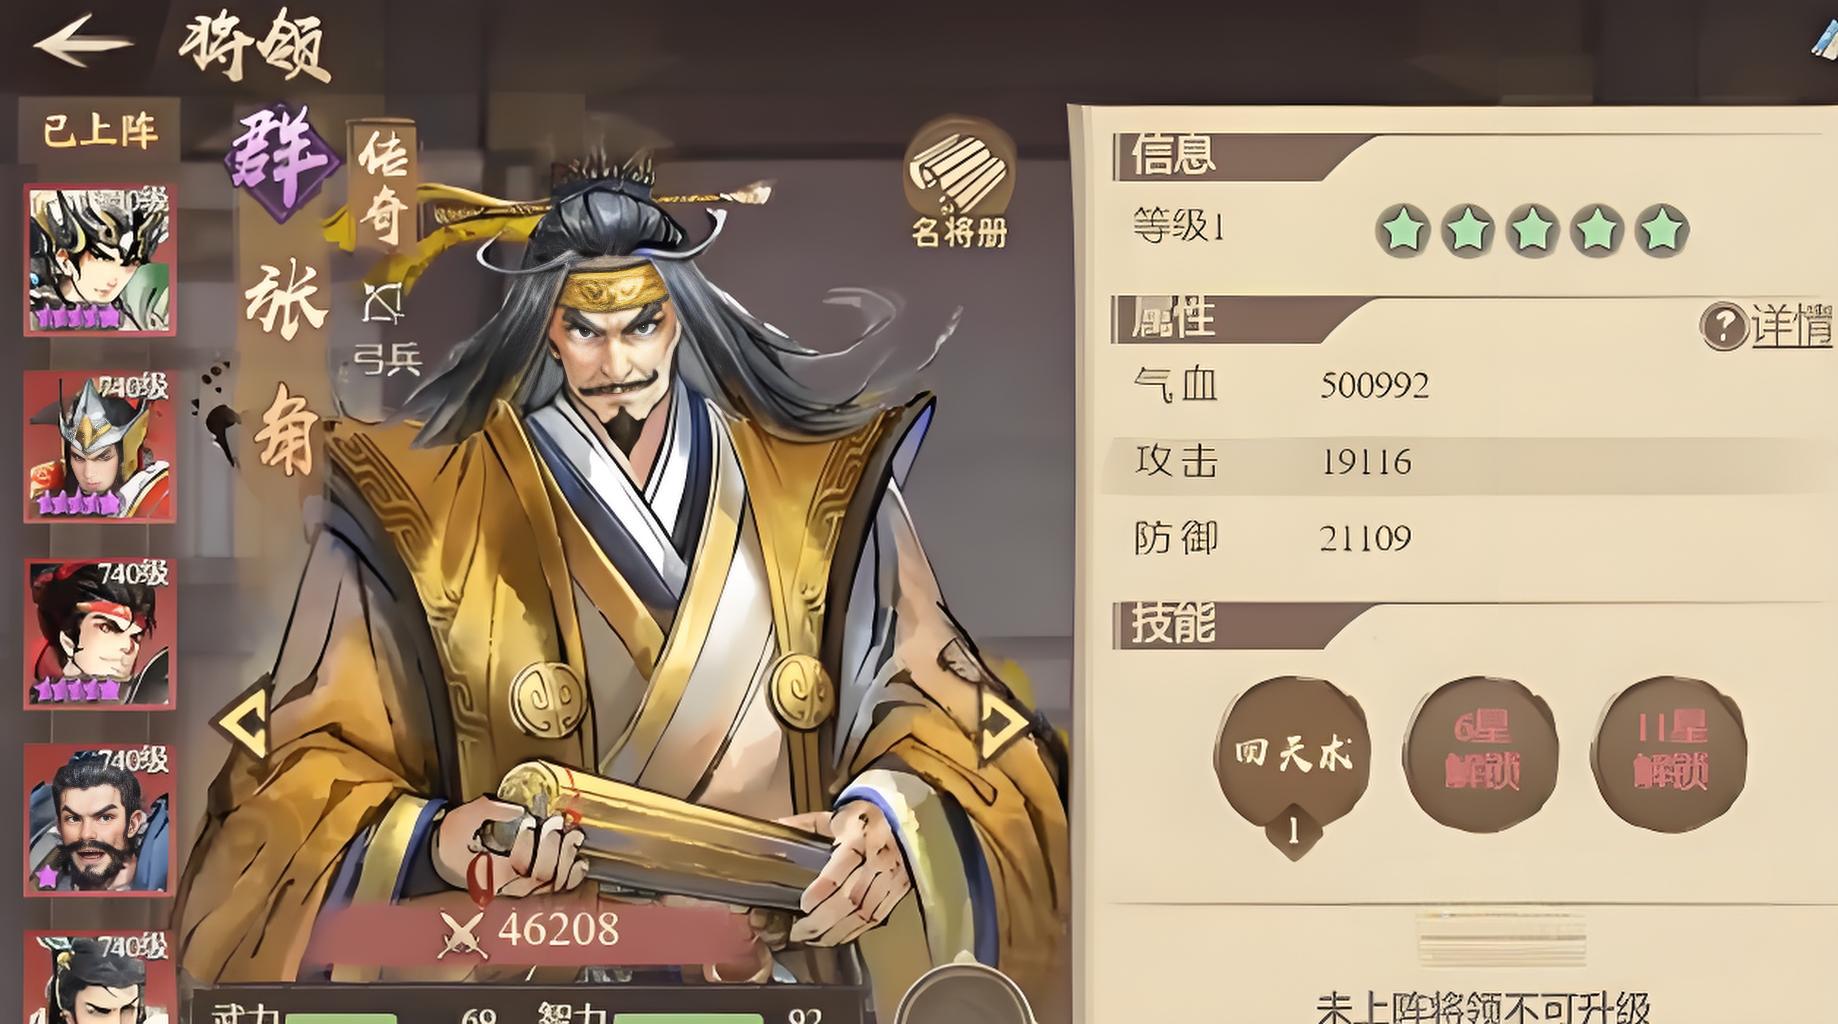Tap the 群 faction badge

[282, 161]
